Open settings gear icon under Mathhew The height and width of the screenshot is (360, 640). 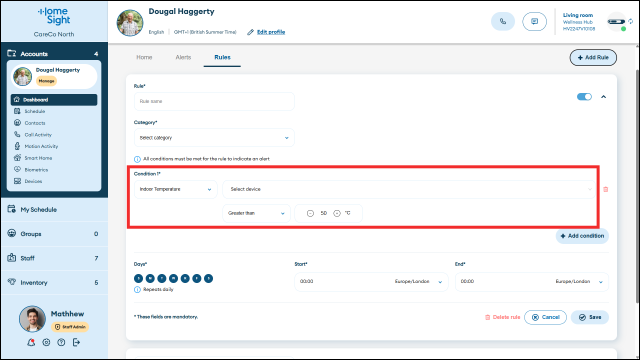(x=46, y=342)
